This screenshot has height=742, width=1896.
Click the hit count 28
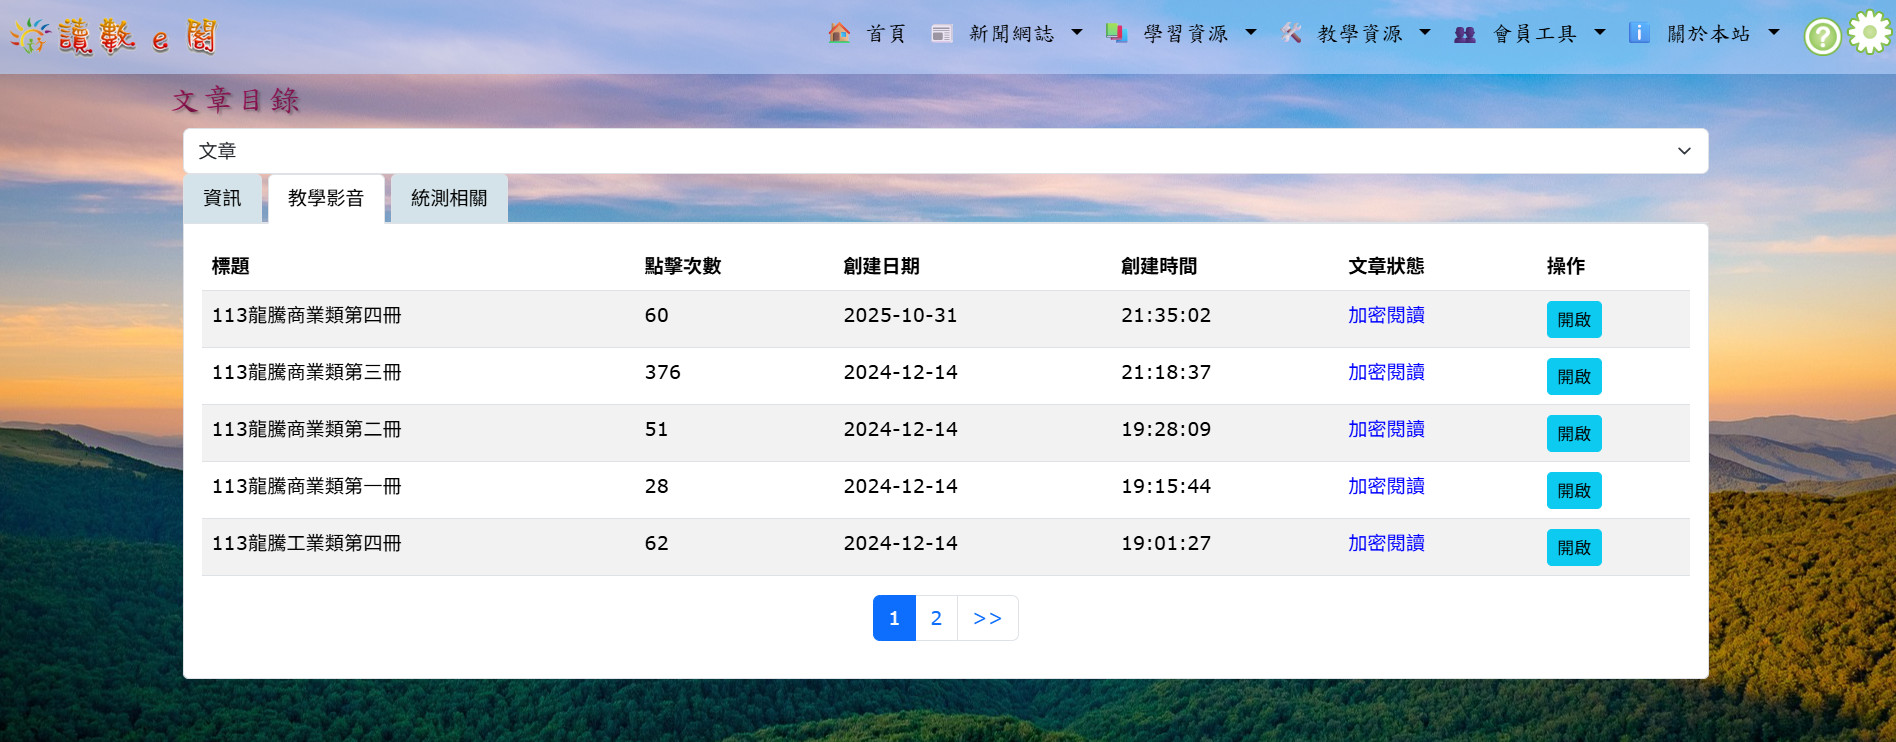[656, 486]
